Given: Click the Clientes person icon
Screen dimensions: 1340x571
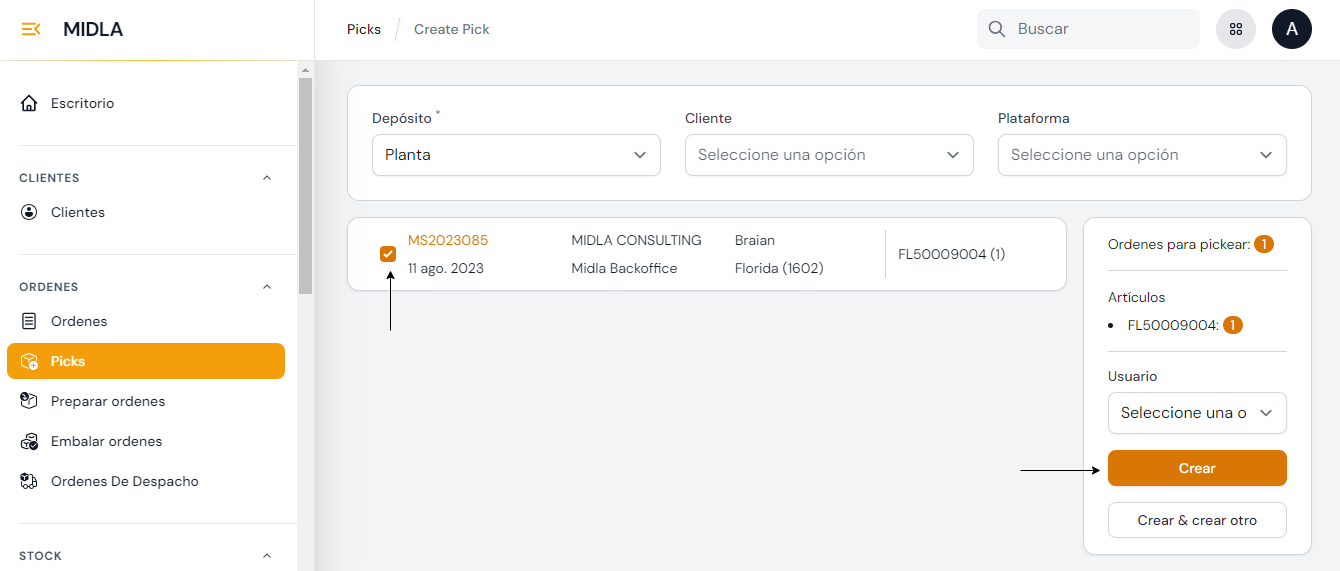Looking at the screenshot, I should [x=29, y=212].
